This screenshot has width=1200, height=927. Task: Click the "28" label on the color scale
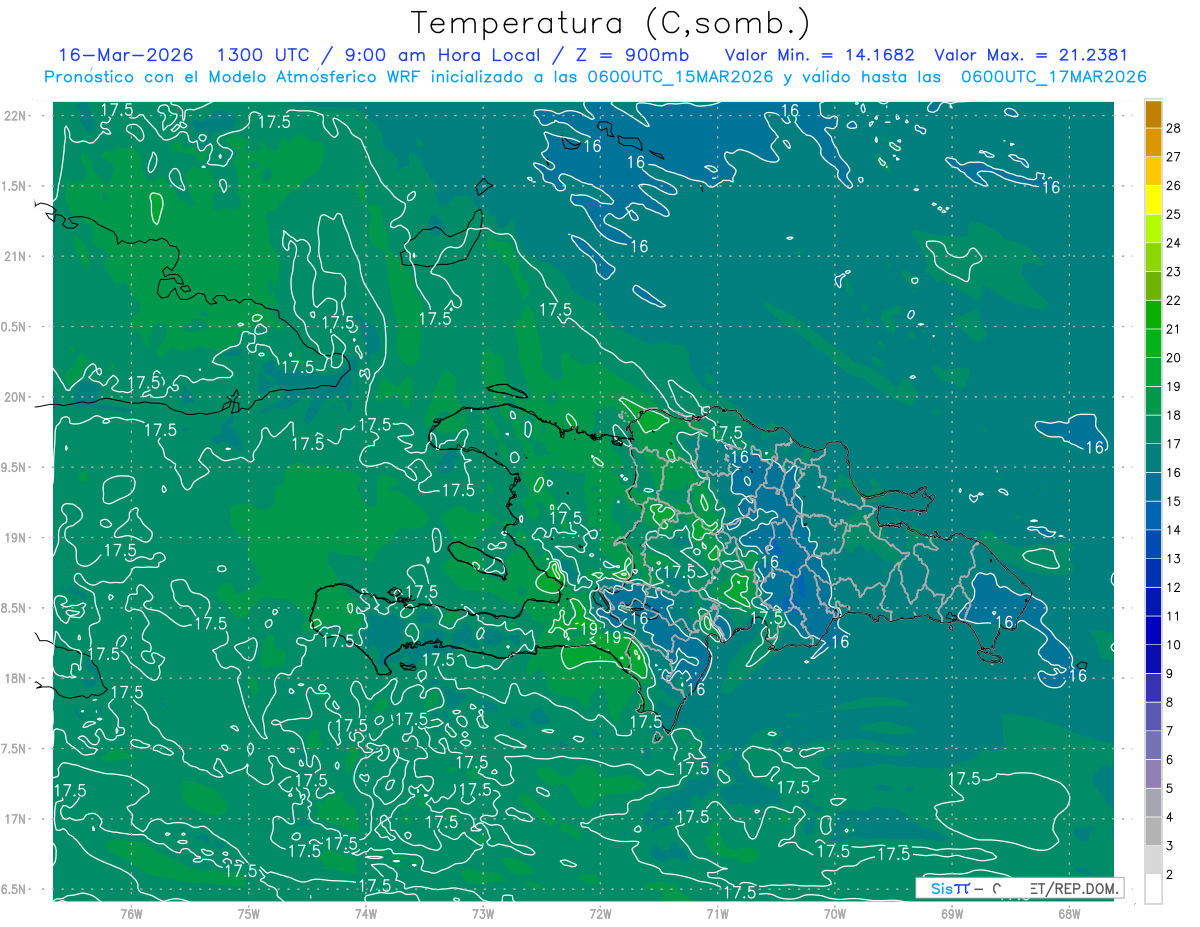point(1174,128)
